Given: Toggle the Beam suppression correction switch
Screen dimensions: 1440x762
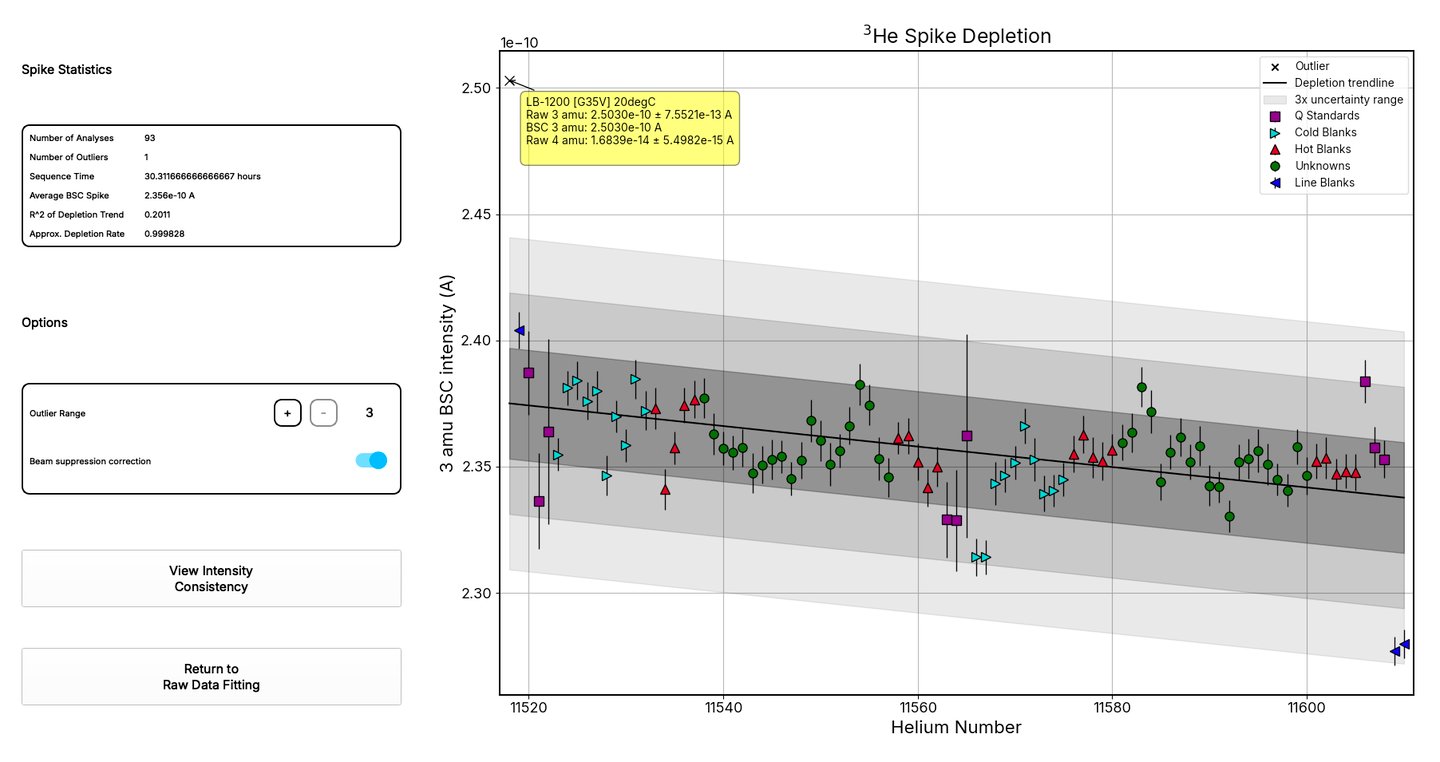Looking at the screenshot, I should click(371, 461).
